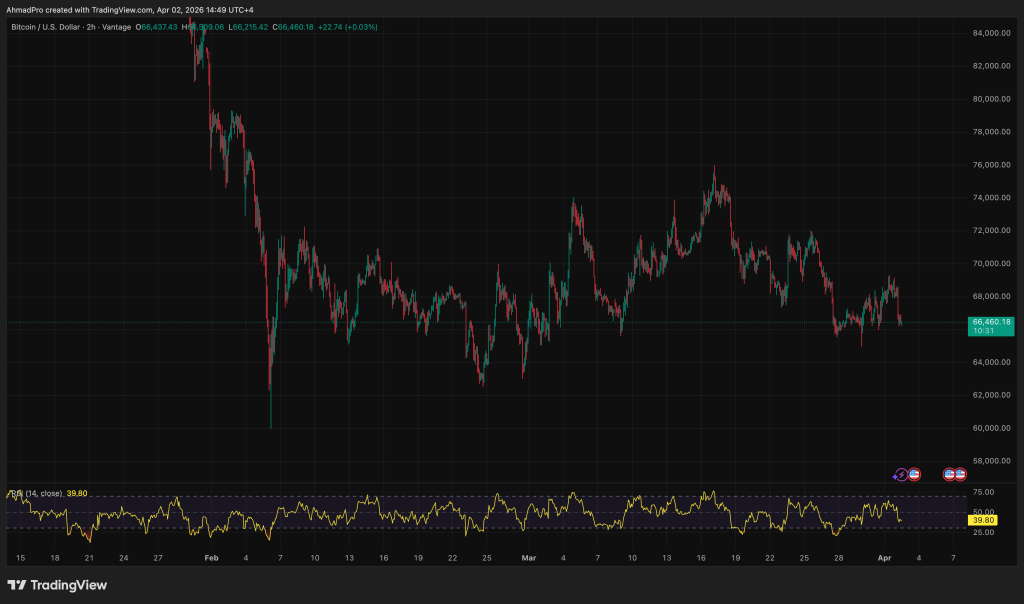Screen dimensions: 1024x604
Task: Select the Mar label on the time axis
Action: 528,557
